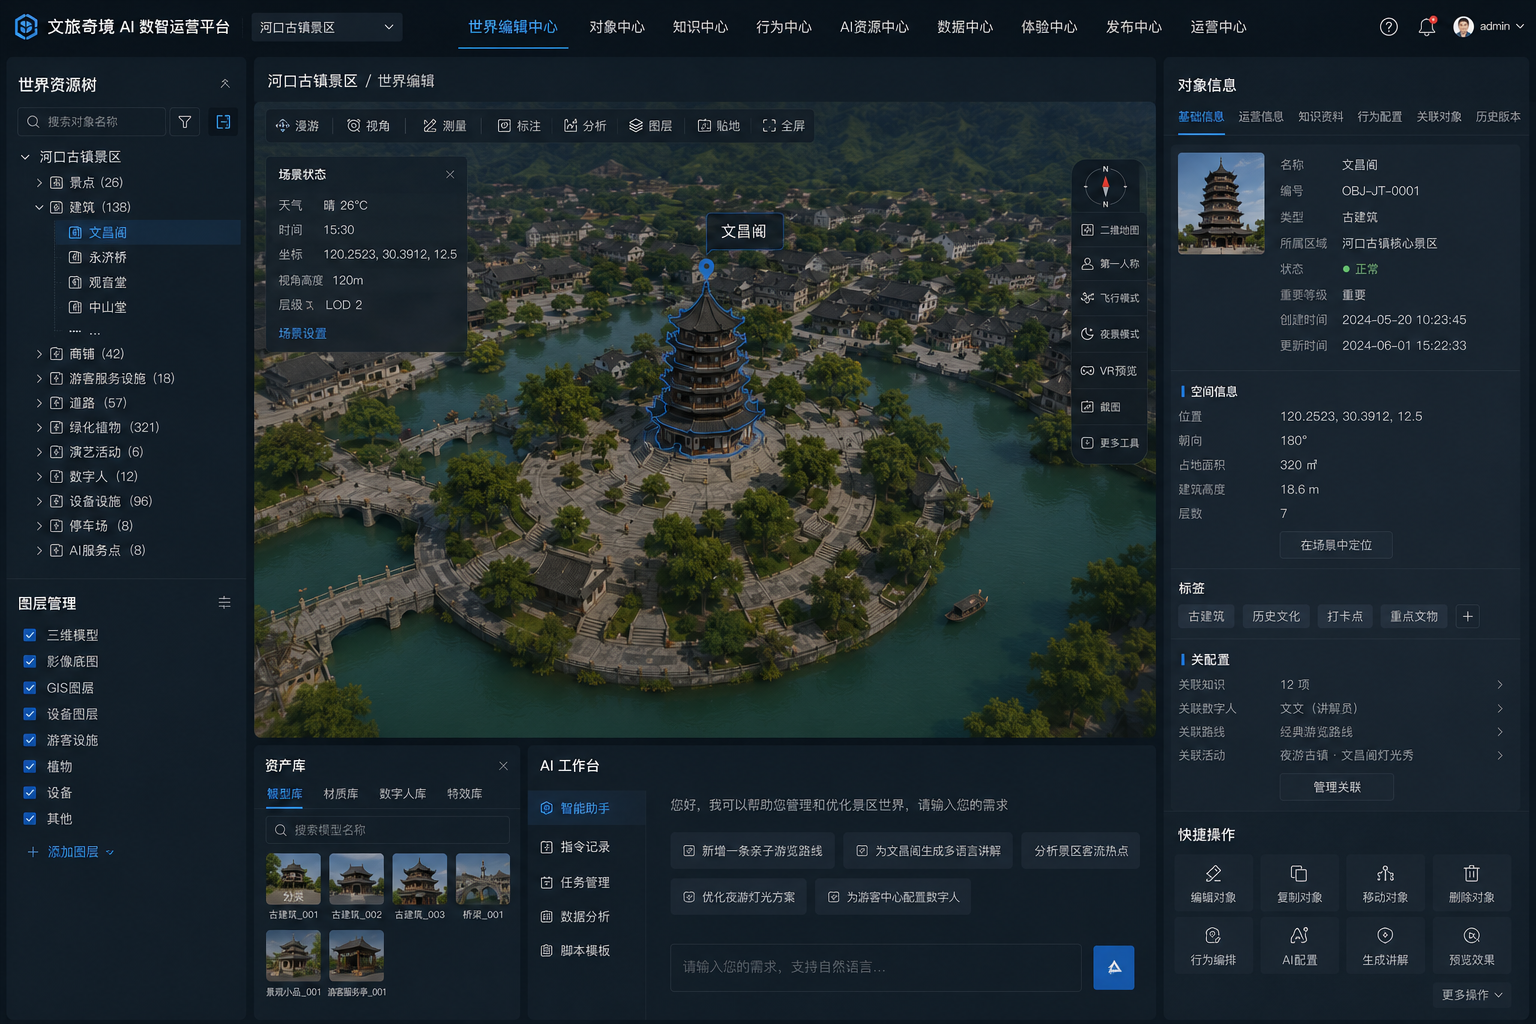
Task: Switch to first-person (第一人称) view
Action: click(1110, 264)
